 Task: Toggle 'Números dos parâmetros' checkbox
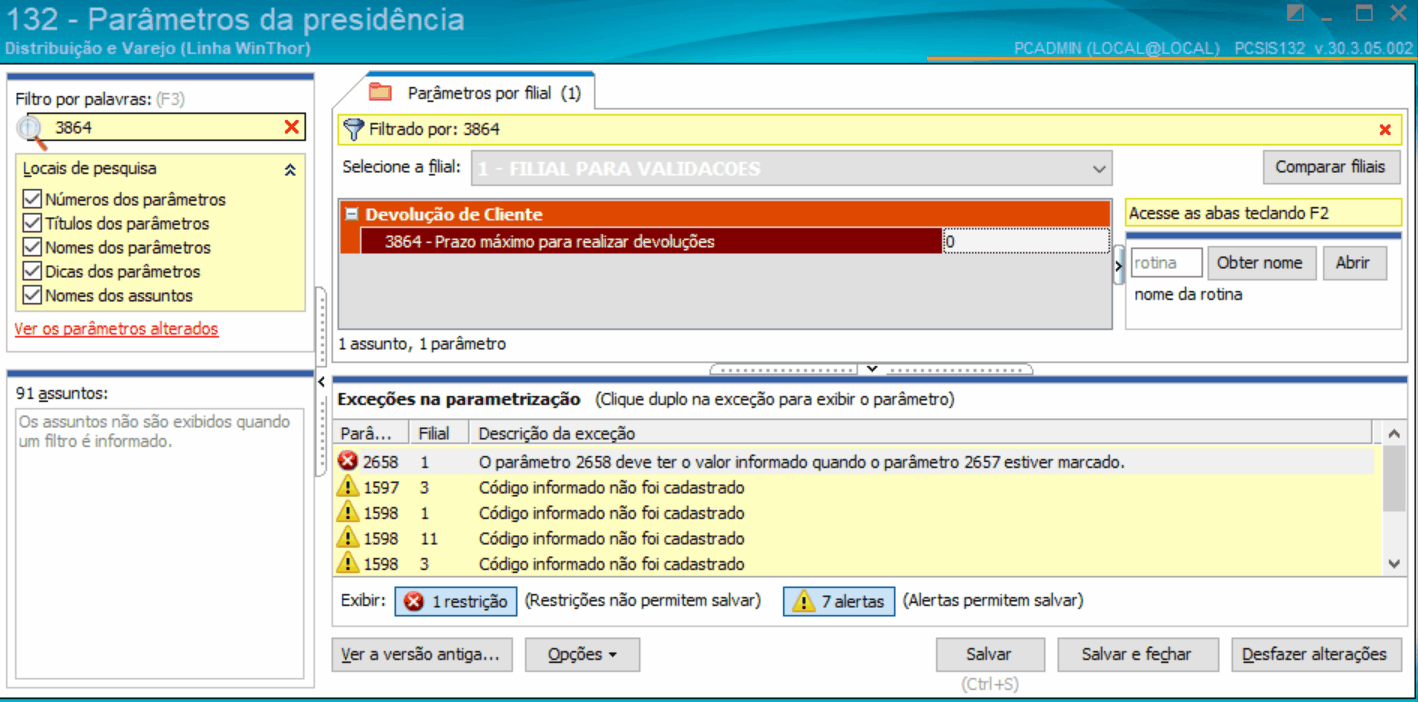point(31,199)
